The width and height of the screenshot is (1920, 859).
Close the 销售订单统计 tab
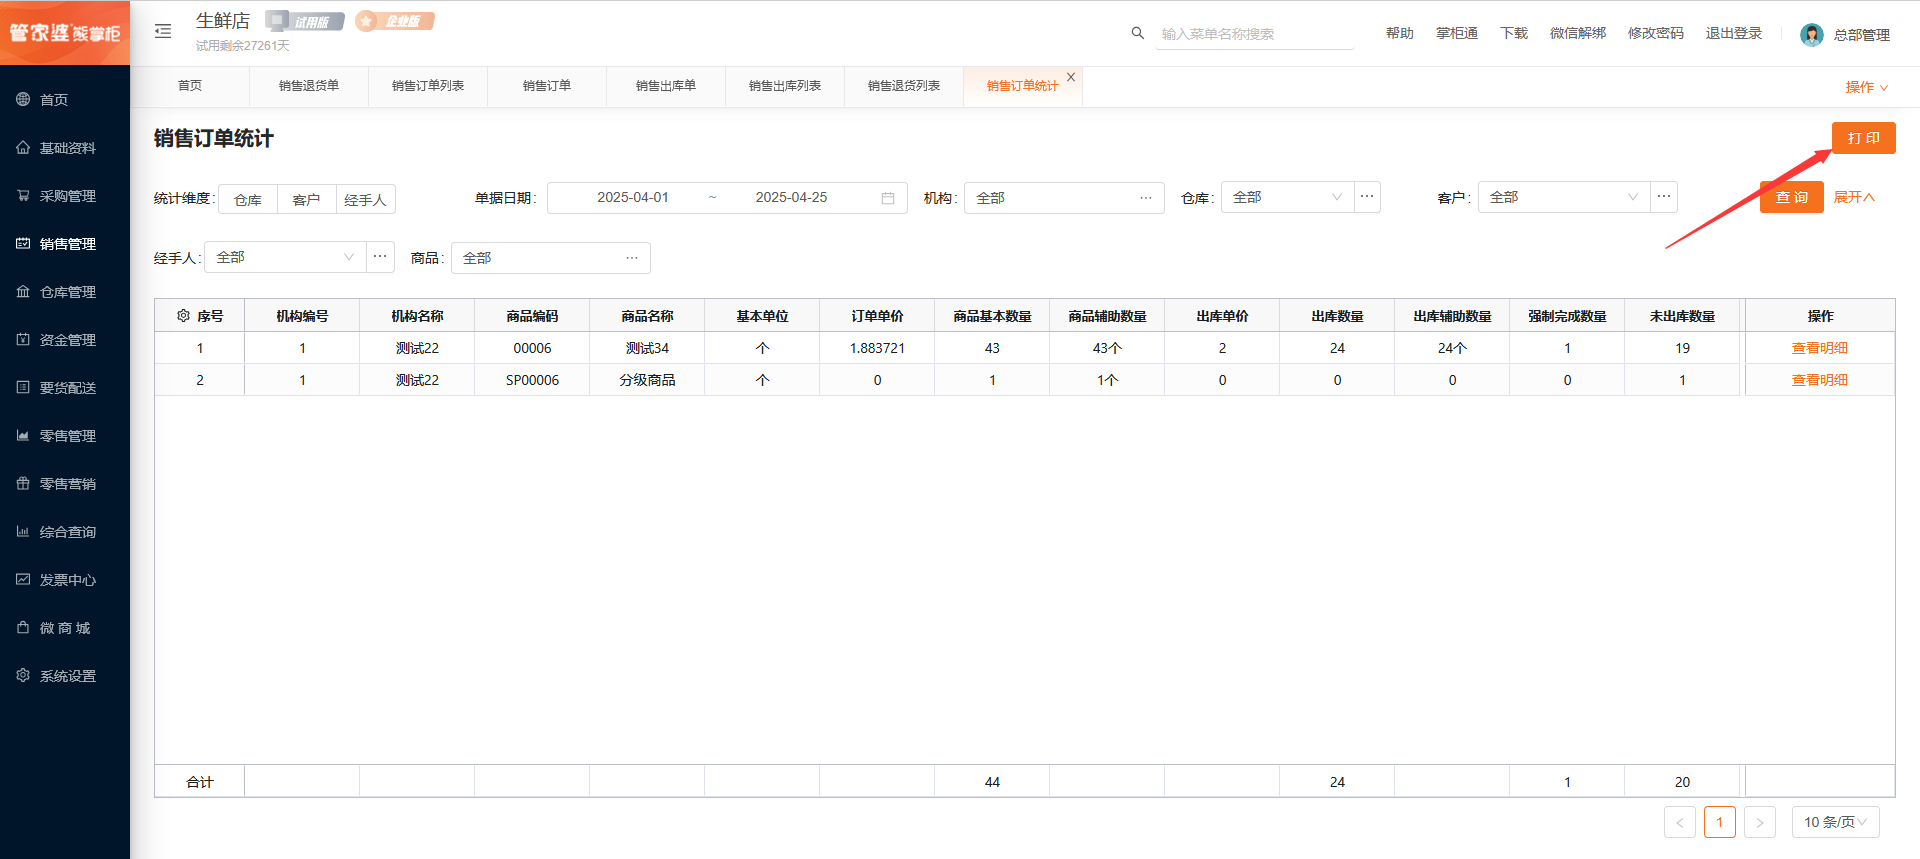pos(1071,77)
